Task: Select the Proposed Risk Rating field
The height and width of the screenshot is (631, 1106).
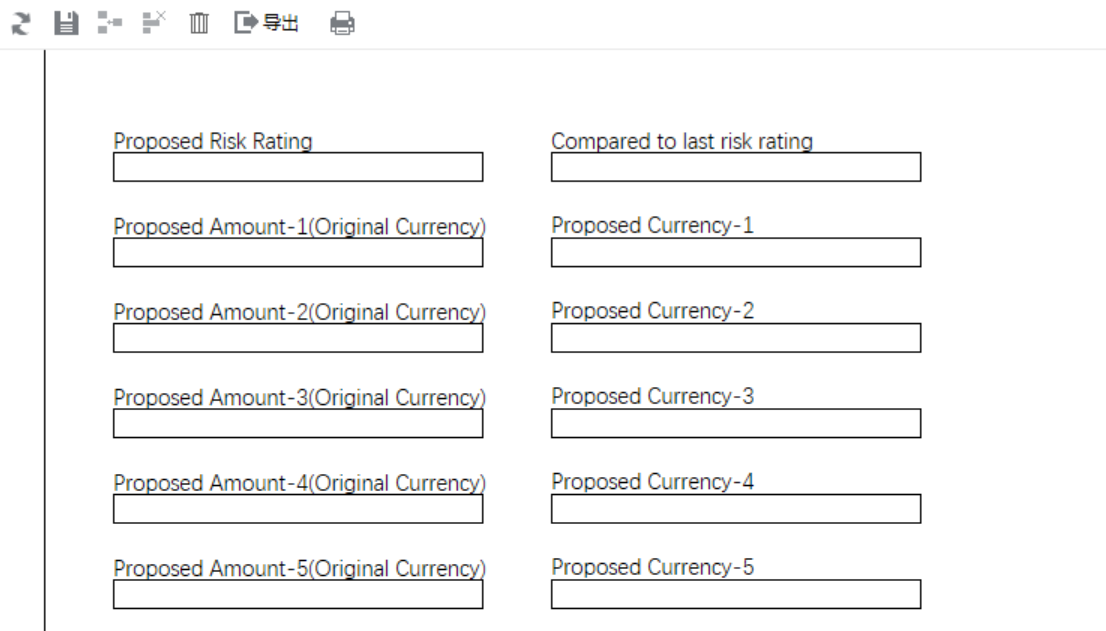Action: pyautogui.click(x=298, y=167)
